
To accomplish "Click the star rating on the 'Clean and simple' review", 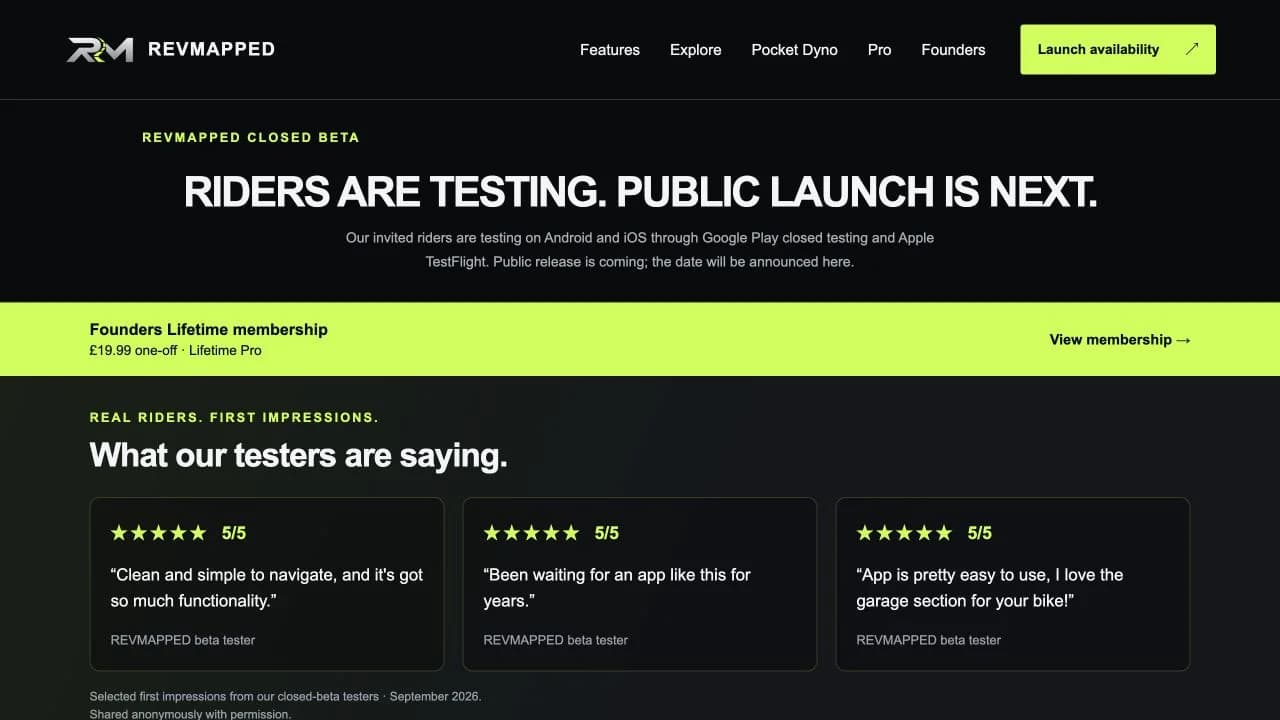I will coord(158,533).
